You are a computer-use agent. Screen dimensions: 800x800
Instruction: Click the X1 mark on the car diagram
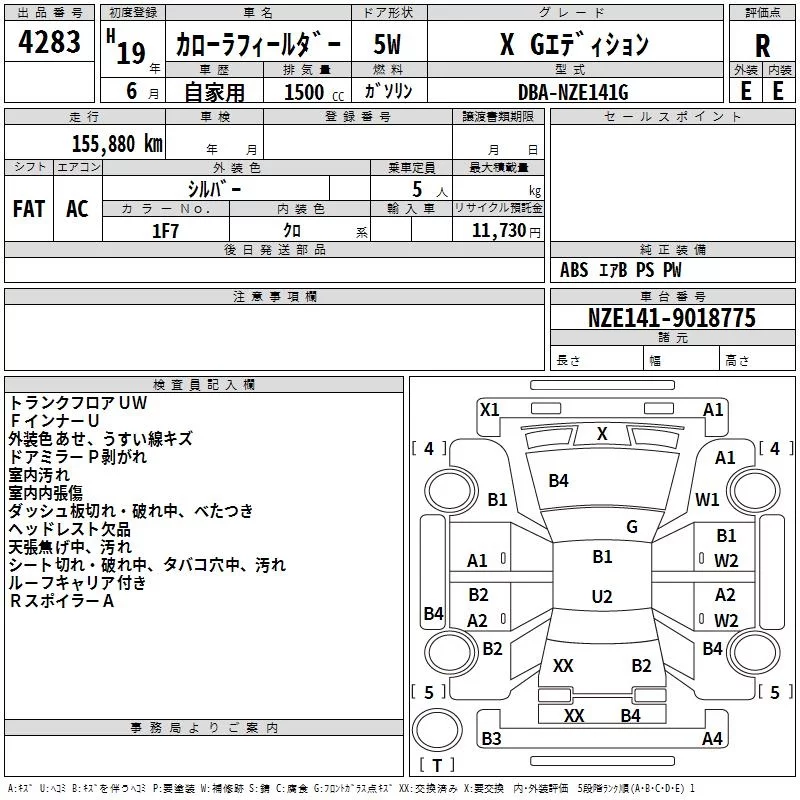(x=489, y=410)
